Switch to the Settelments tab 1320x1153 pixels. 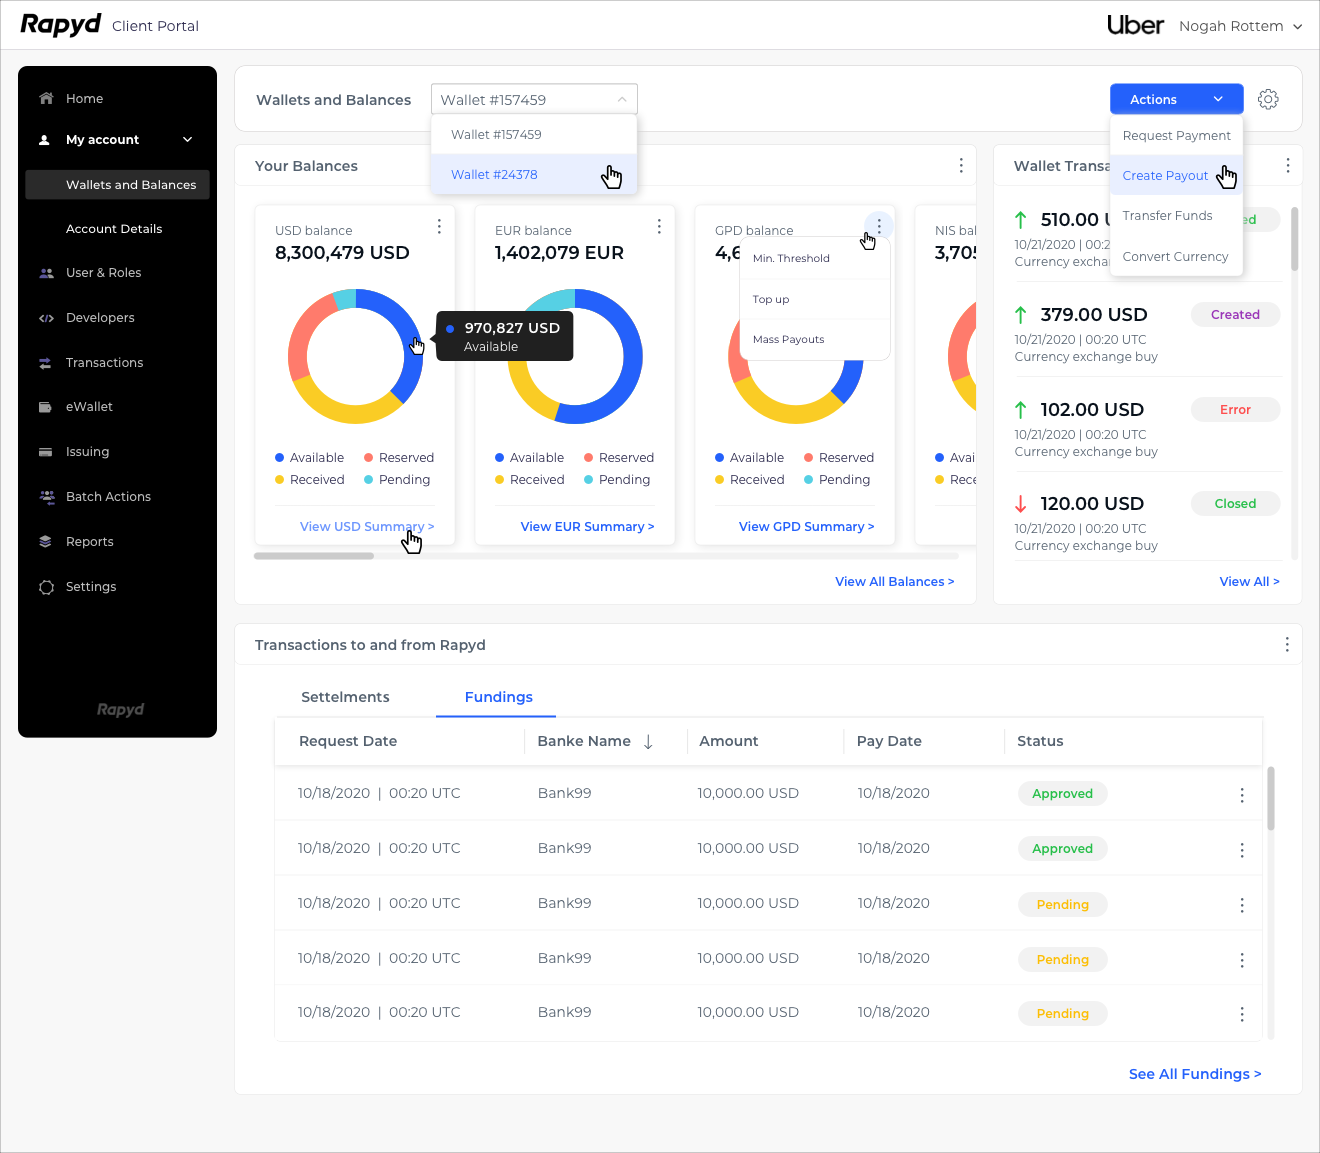pos(345,697)
